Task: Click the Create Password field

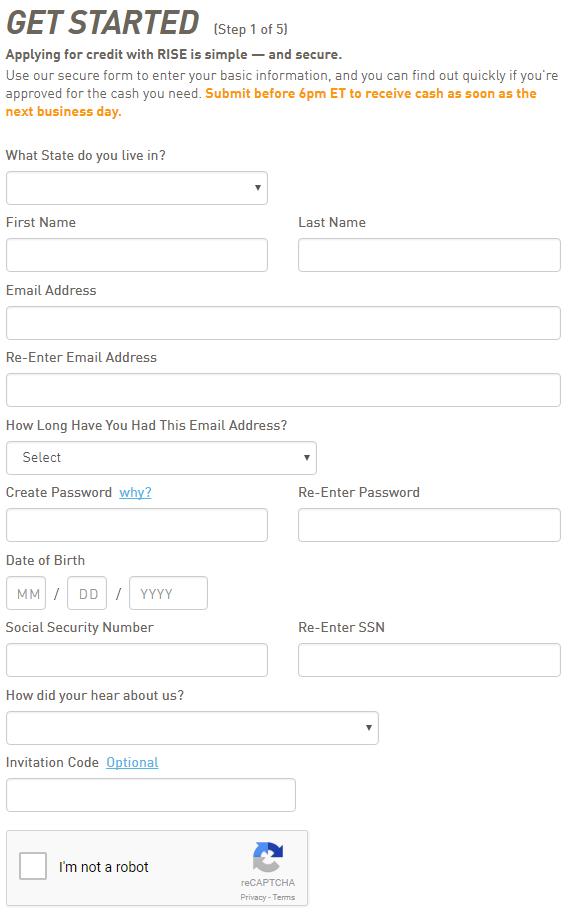Action: tap(137, 525)
